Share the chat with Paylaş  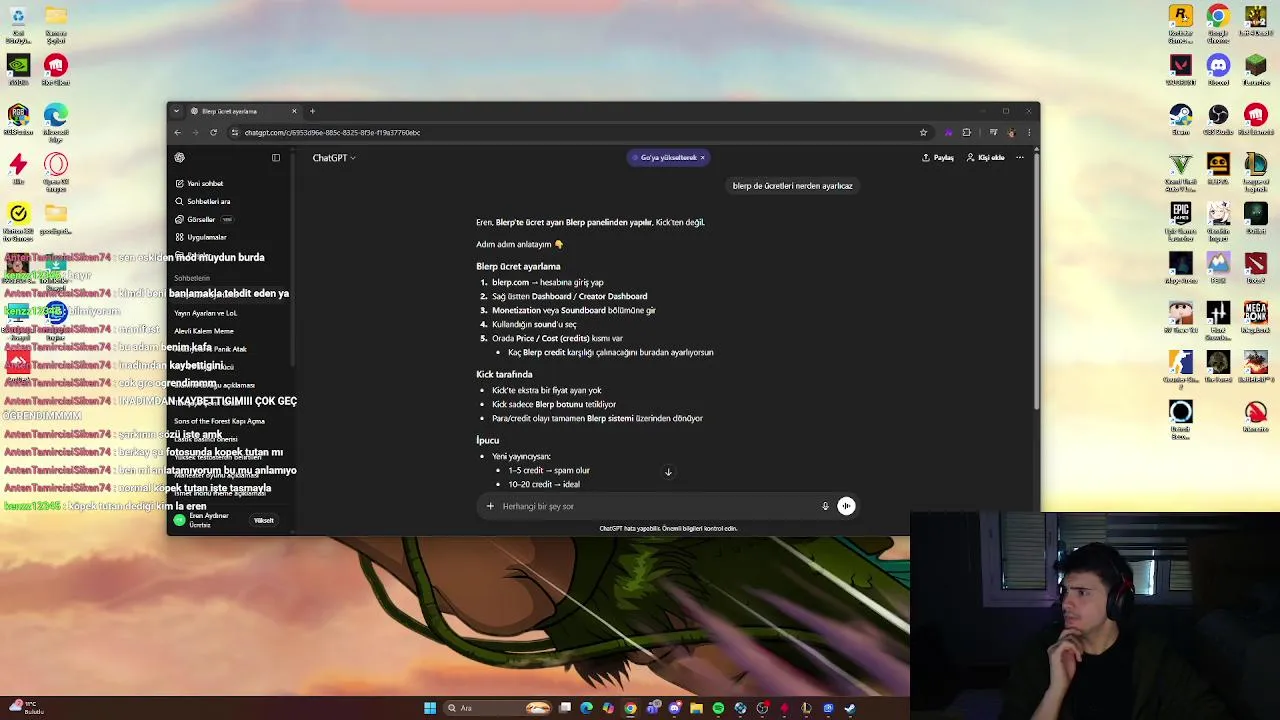[x=938, y=157]
